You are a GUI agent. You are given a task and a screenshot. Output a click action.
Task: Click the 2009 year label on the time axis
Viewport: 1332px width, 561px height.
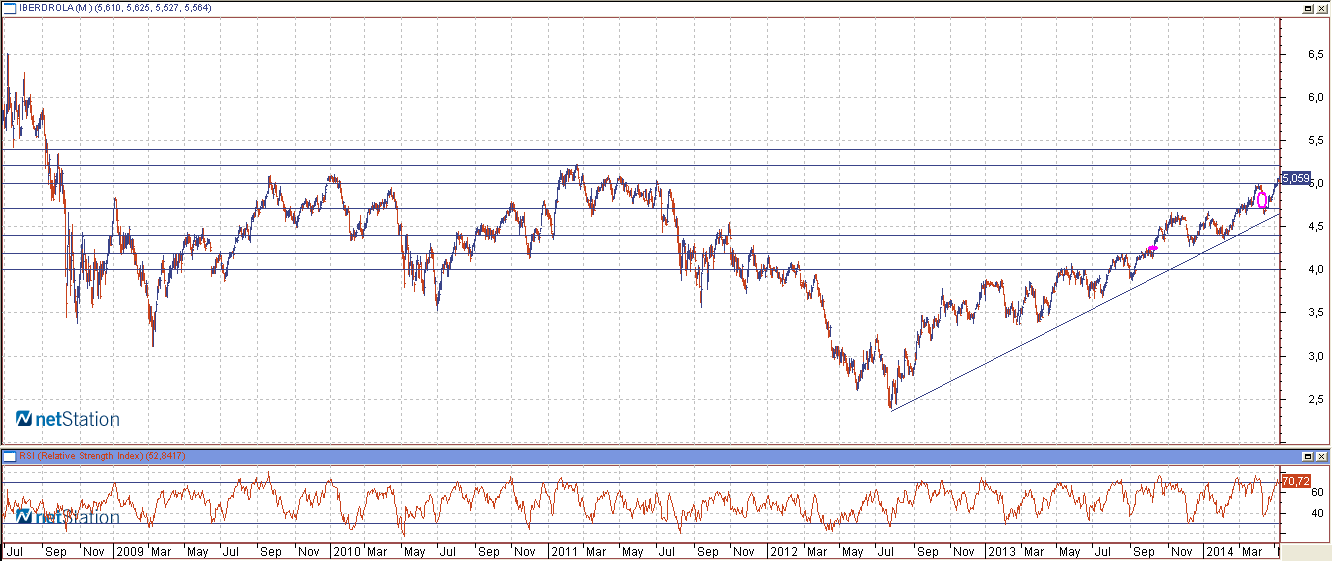(x=128, y=551)
